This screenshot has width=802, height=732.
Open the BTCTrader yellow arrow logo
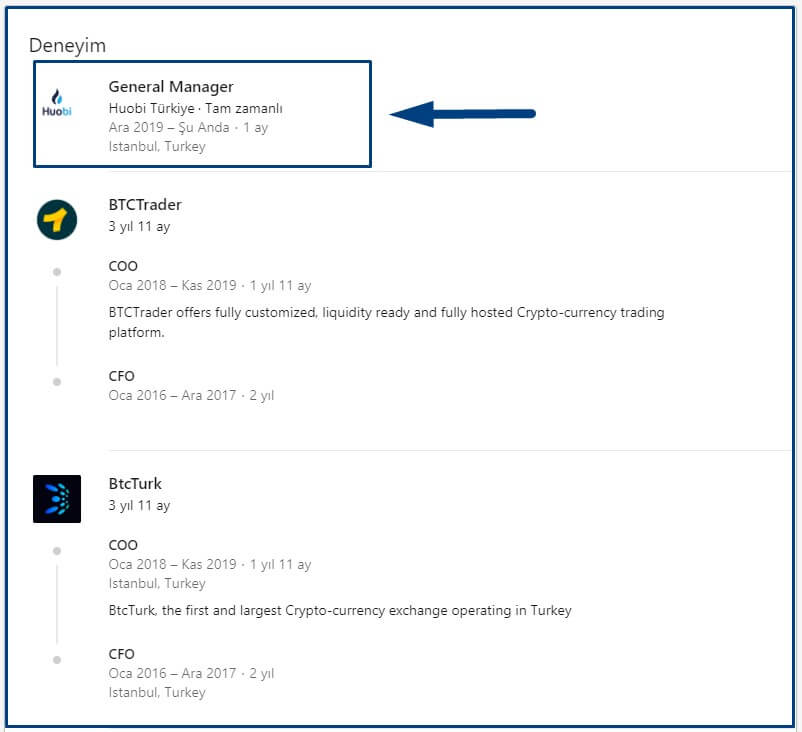(x=57, y=219)
